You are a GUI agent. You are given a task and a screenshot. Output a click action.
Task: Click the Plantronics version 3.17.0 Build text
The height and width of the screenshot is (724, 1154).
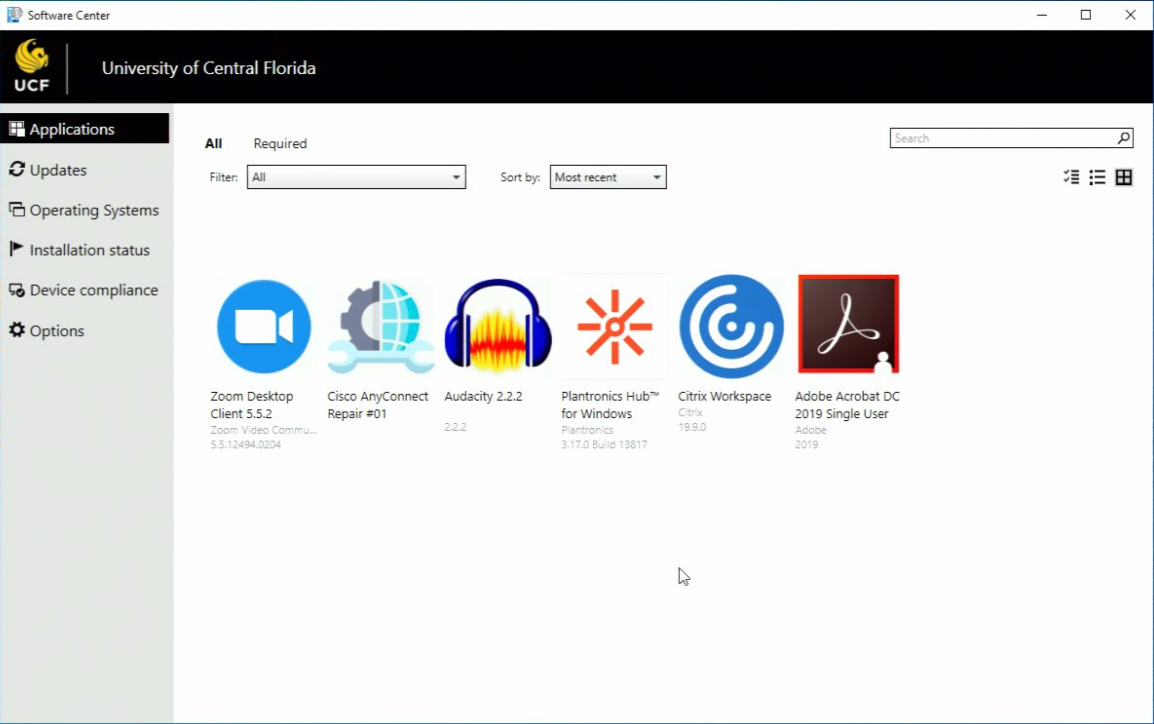(x=604, y=444)
